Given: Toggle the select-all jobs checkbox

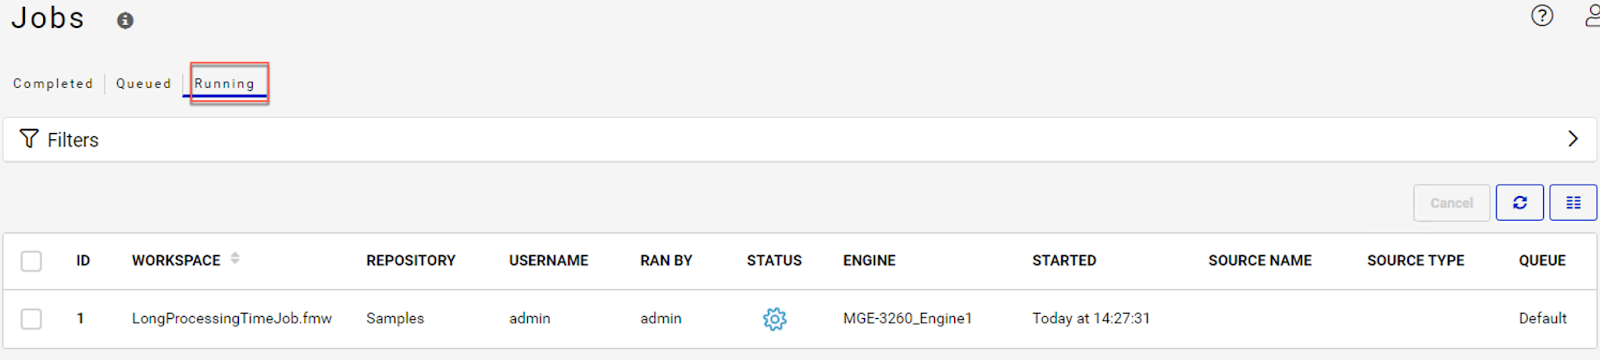Looking at the screenshot, I should click(31, 261).
